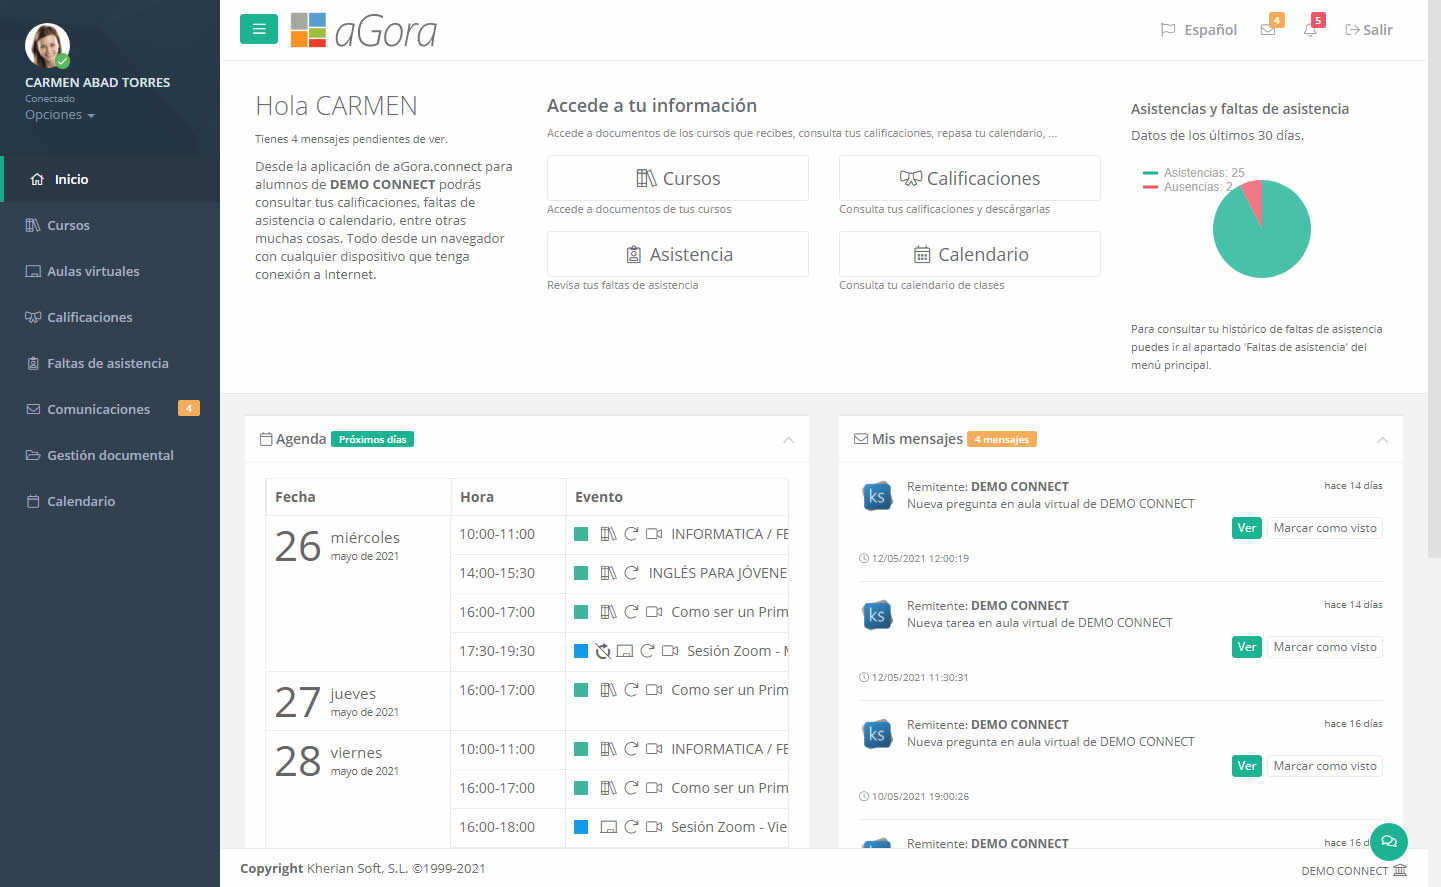Click the Español language flag icon

(1167, 30)
